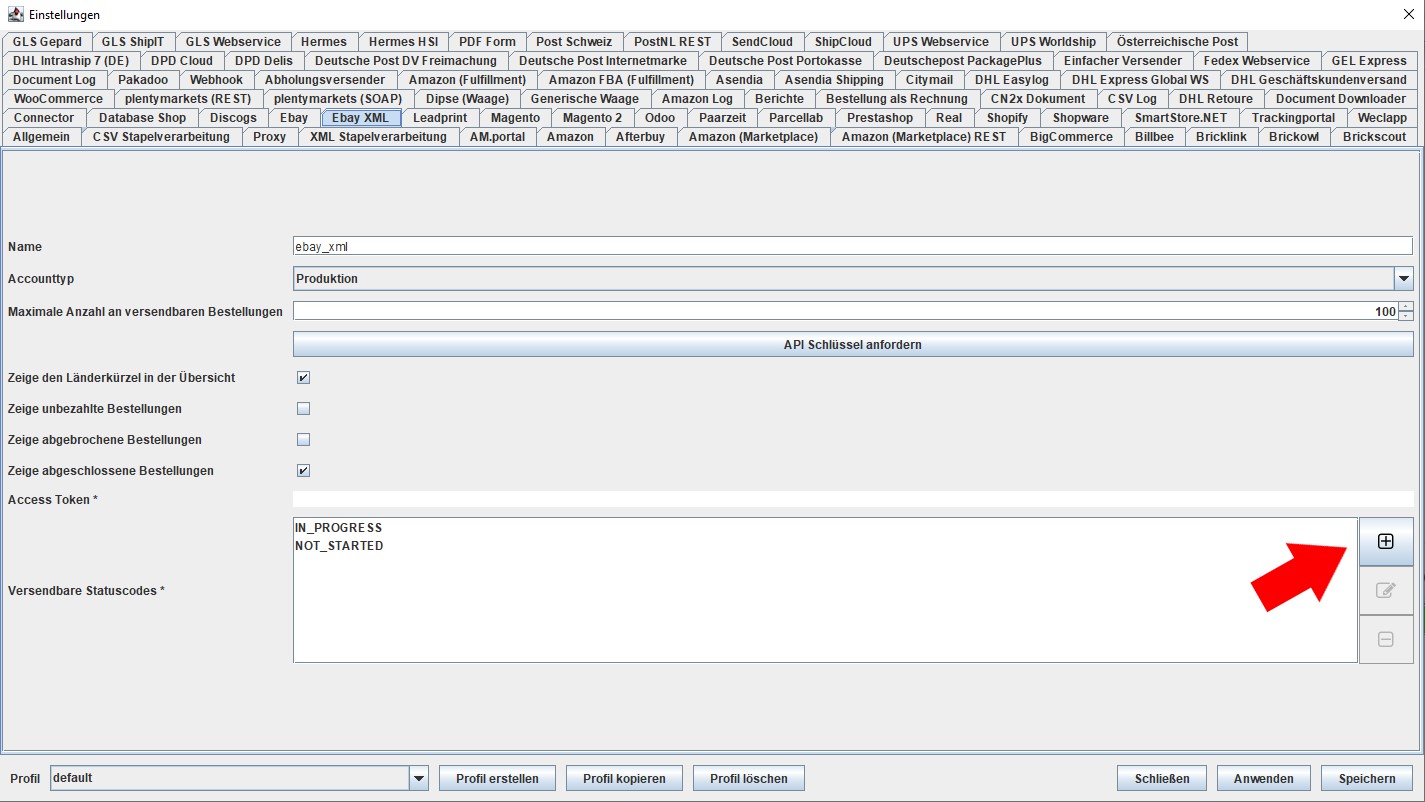Viewport: 1425px width, 802px height.
Task: Select the Generische Waage tab
Action: click(584, 99)
